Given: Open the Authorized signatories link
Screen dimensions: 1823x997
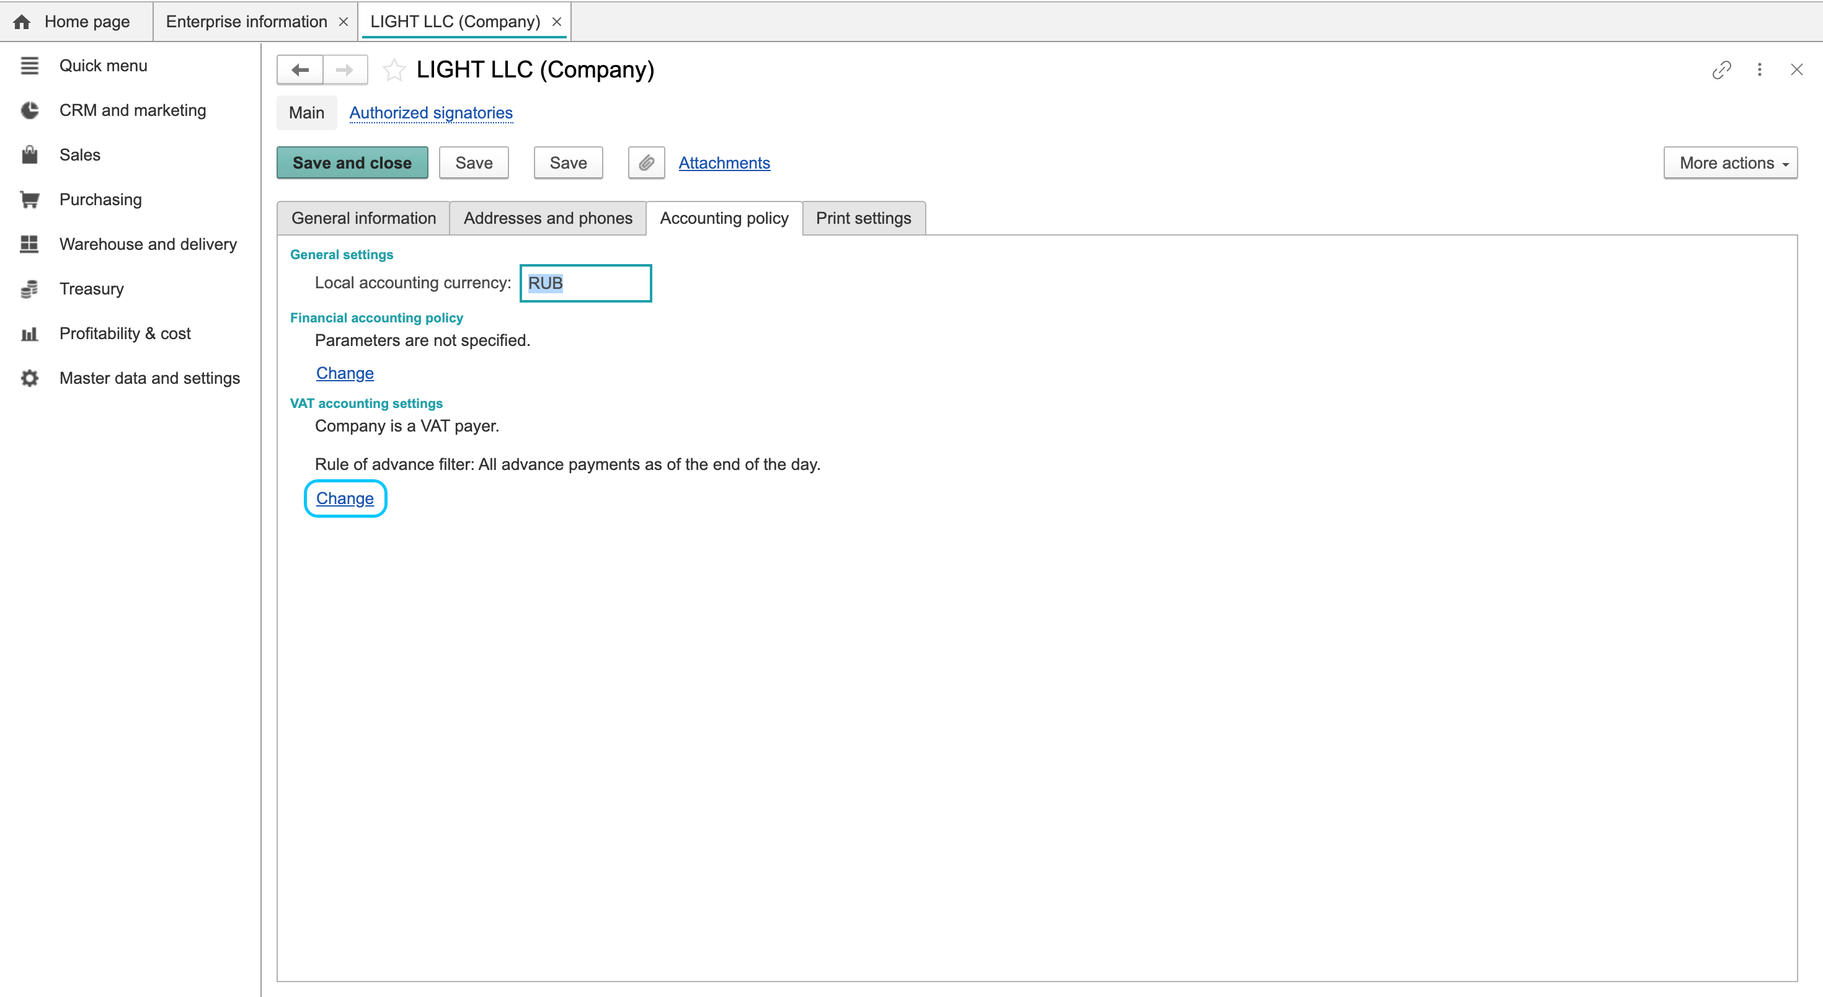Looking at the screenshot, I should click(431, 113).
